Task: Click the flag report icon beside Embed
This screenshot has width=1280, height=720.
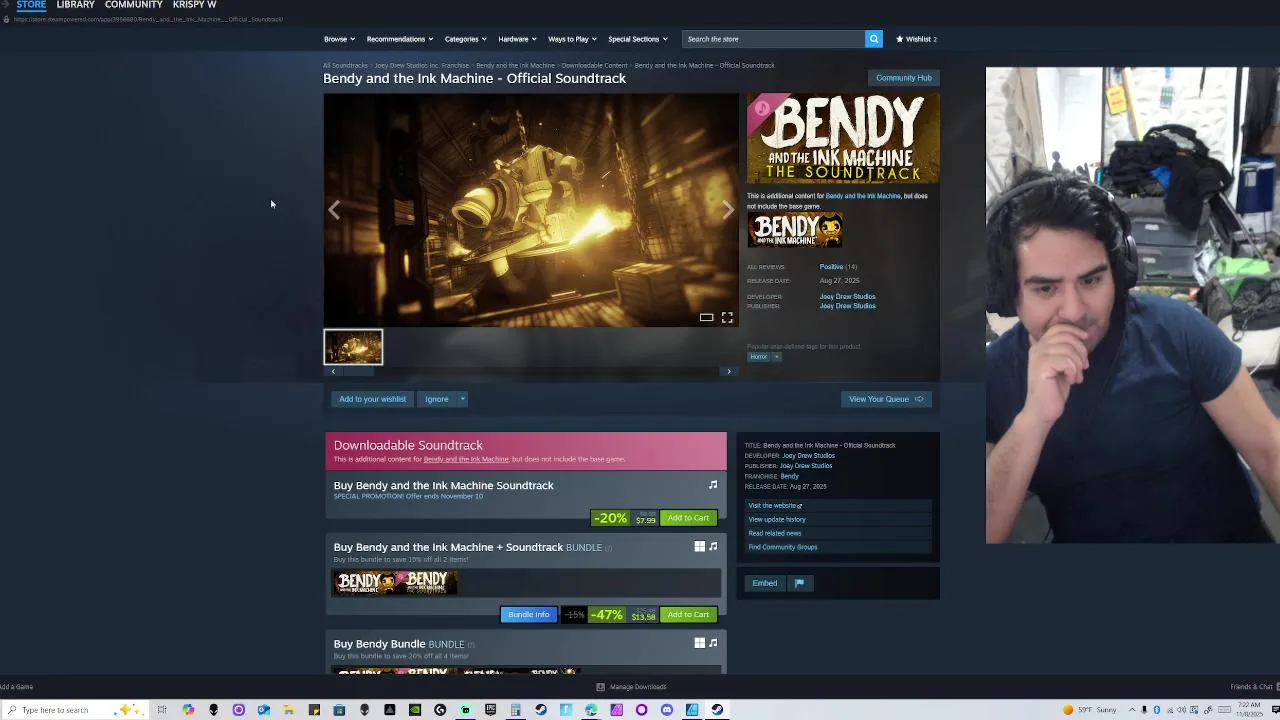Action: click(799, 583)
